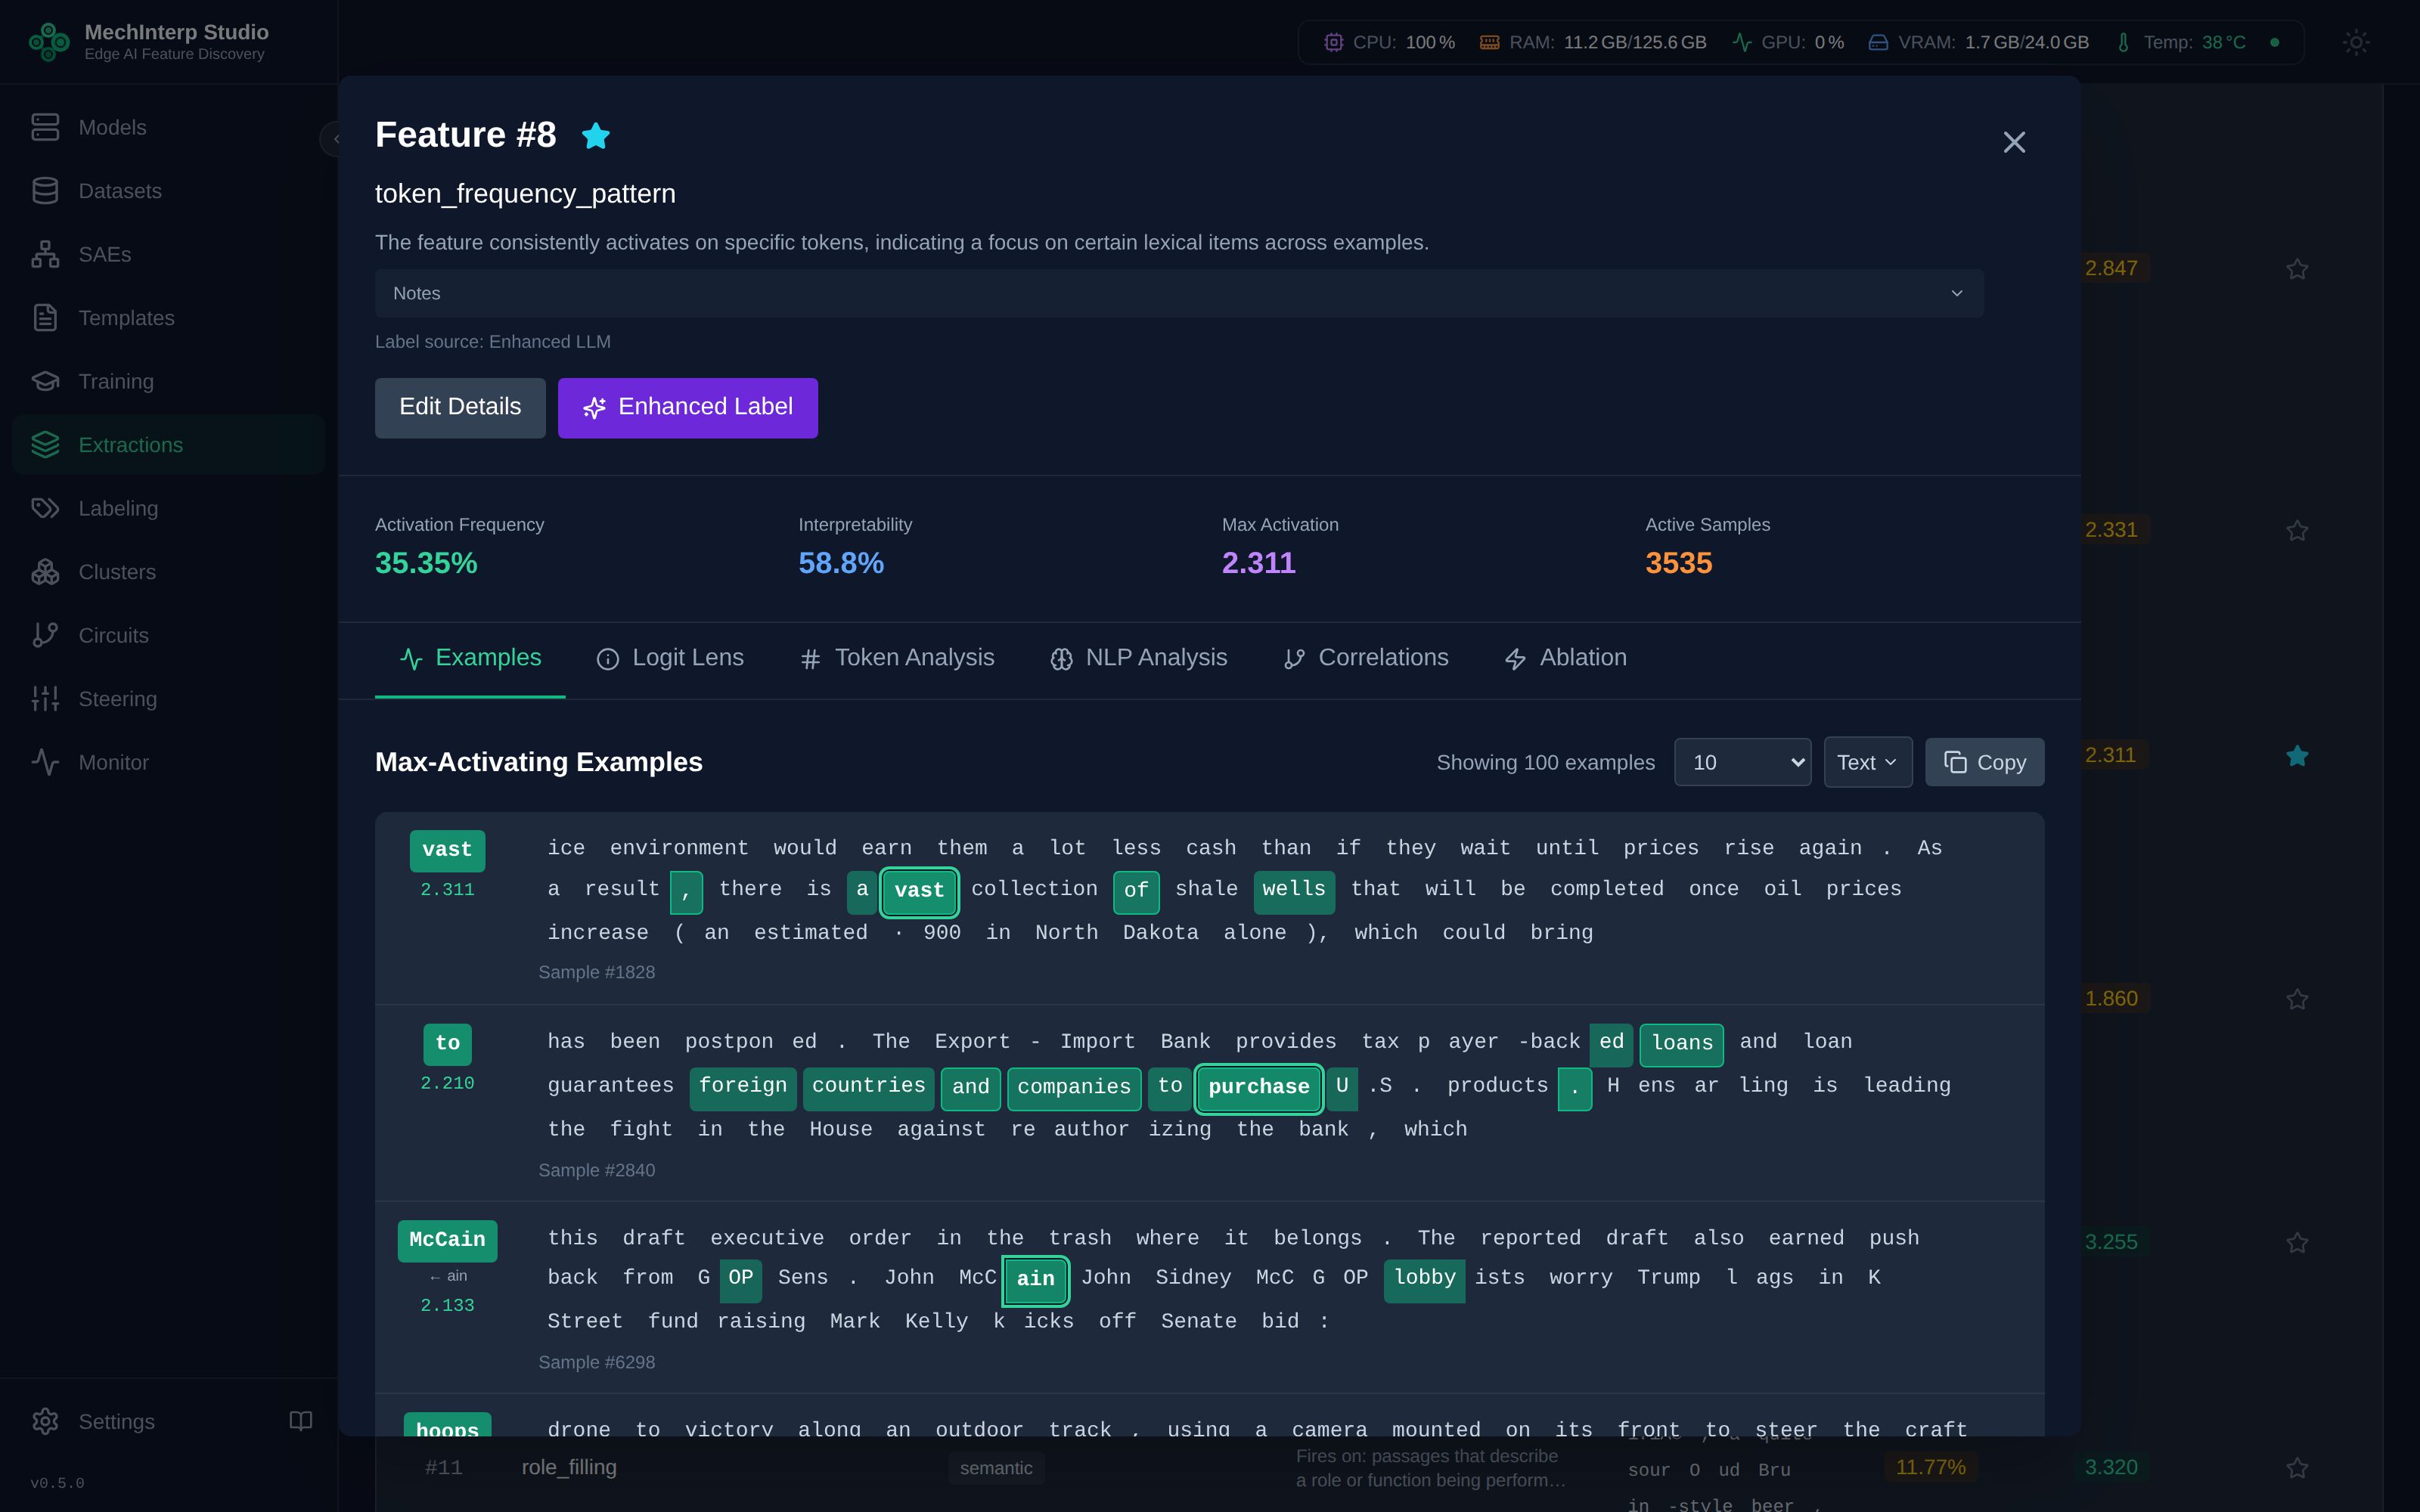Image resolution: width=2420 pixels, height=1512 pixels.
Task: Close the Feature #8 dialog
Action: pyautogui.click(x=2014, y=142)
